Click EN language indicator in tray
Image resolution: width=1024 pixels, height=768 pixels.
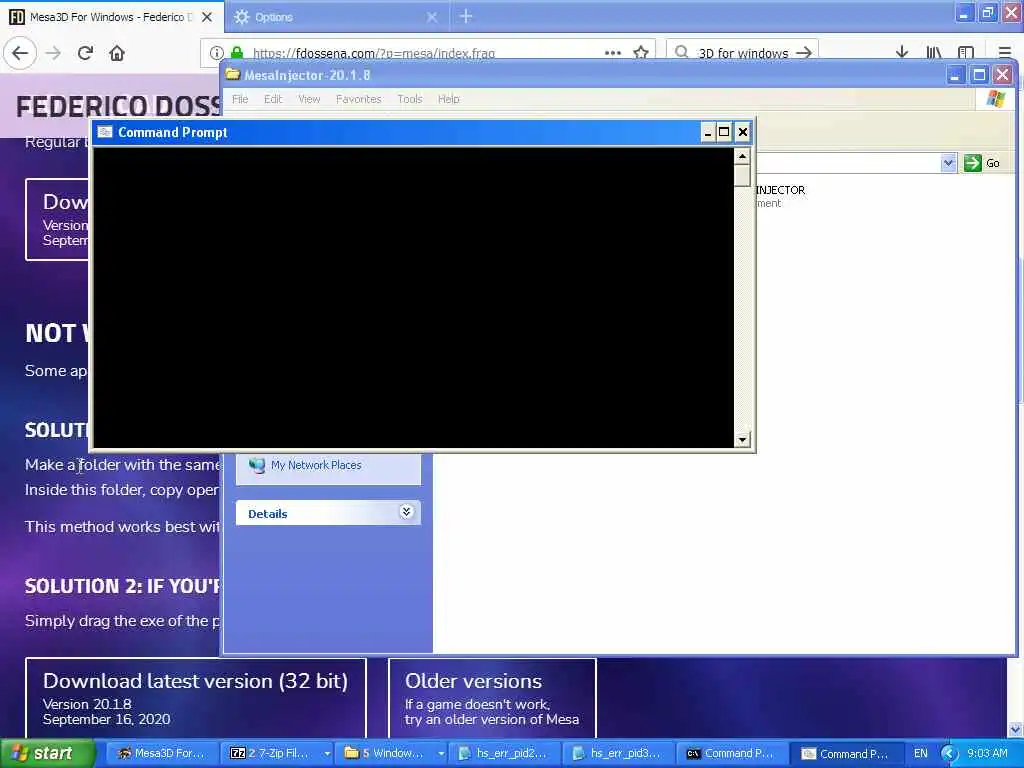coord(921,754)
